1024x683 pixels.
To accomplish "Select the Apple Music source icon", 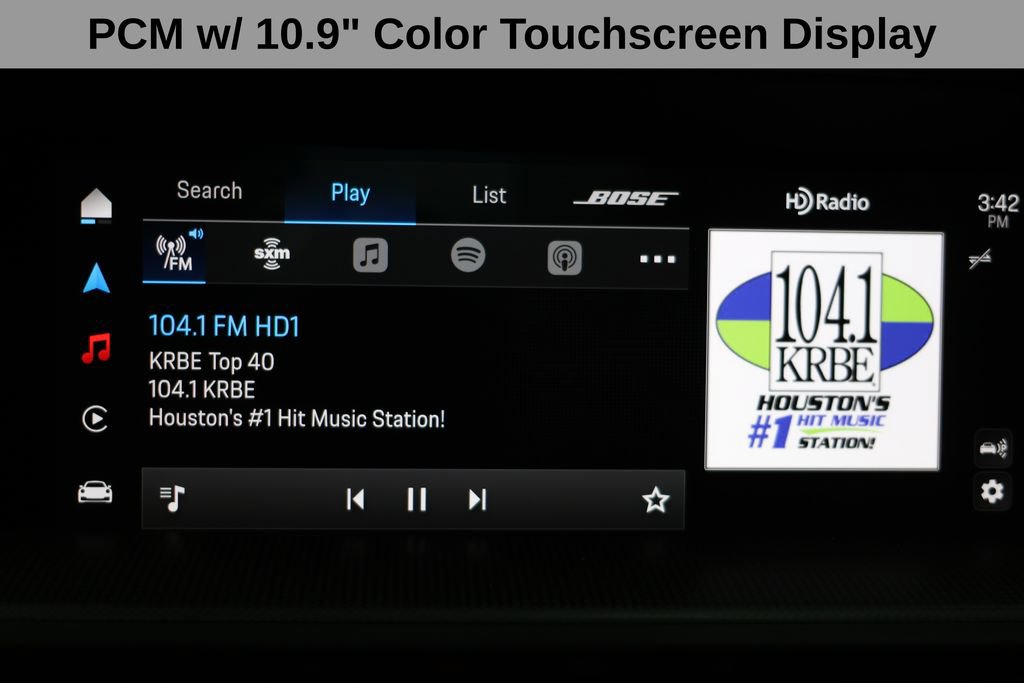I will pos(370,255).
